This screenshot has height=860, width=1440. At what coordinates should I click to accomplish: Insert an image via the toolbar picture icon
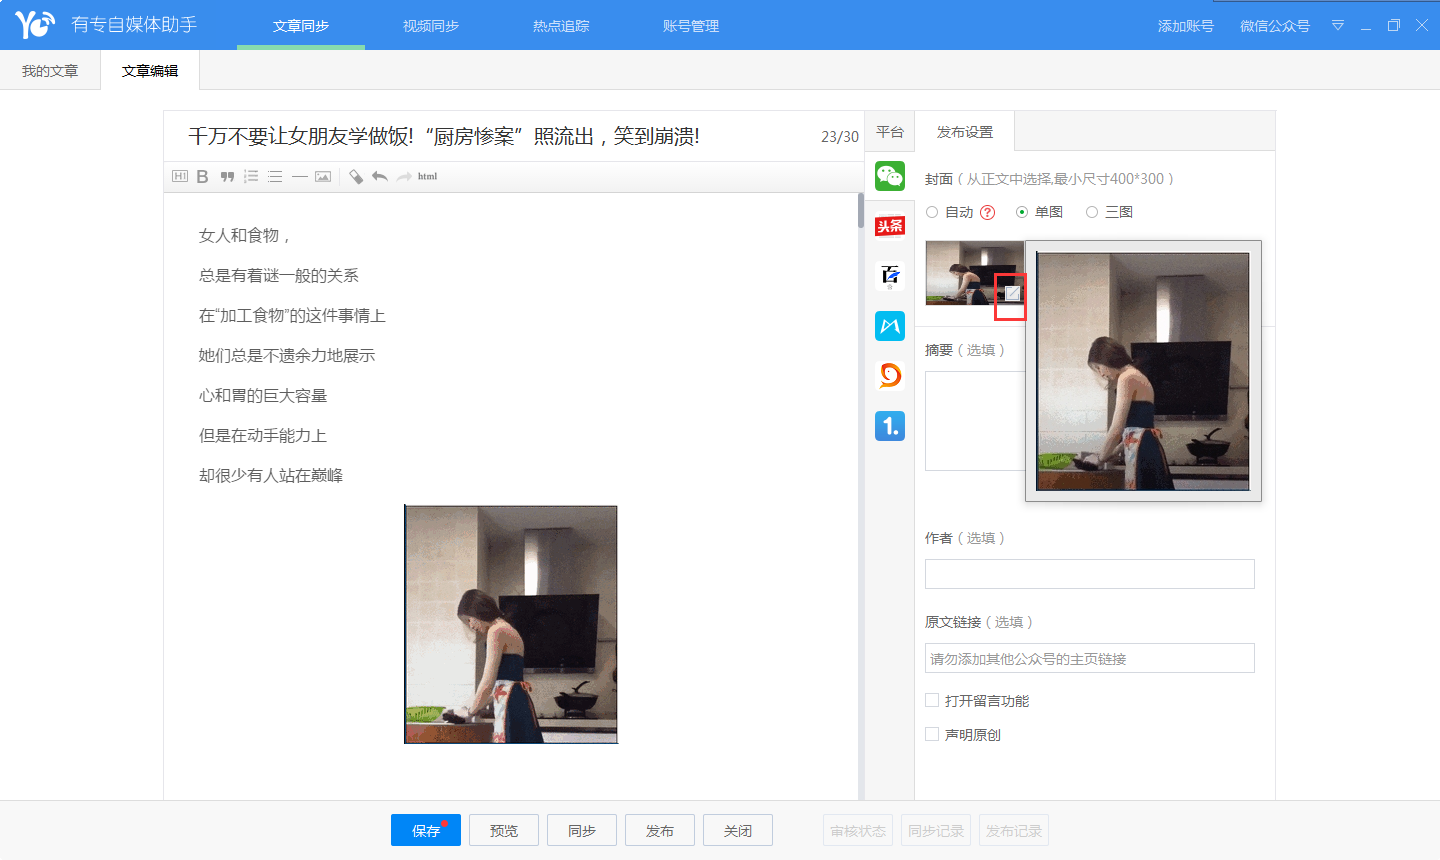coord(323,177)
